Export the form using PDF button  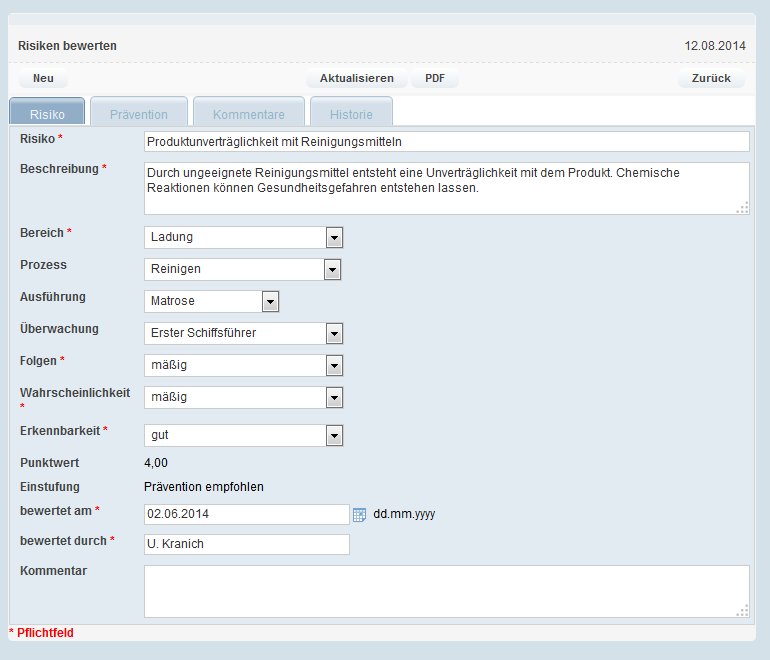click(435, 78)
